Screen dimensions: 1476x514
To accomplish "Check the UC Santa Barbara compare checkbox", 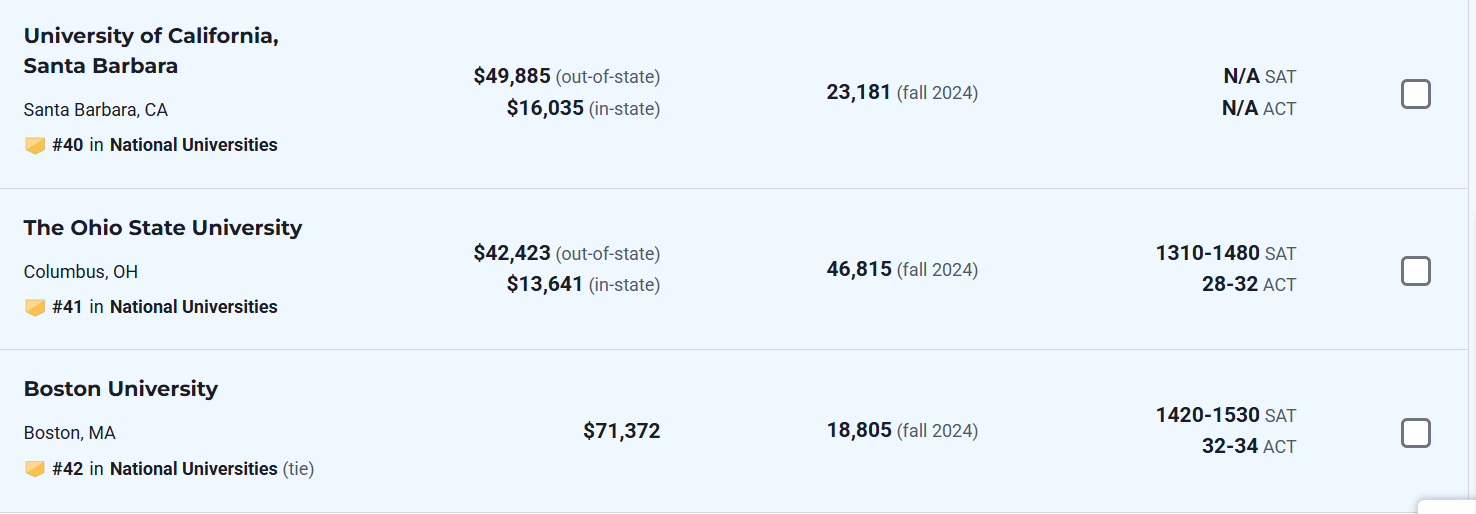I will [1415, 94].
